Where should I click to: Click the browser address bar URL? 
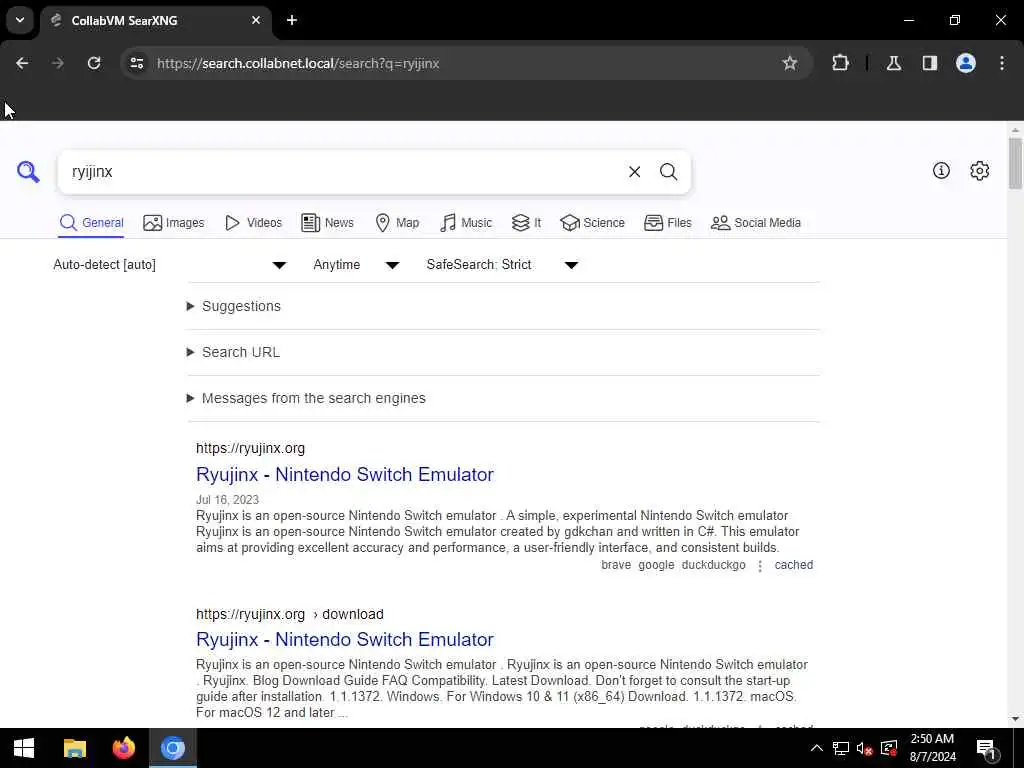(298, 63)
